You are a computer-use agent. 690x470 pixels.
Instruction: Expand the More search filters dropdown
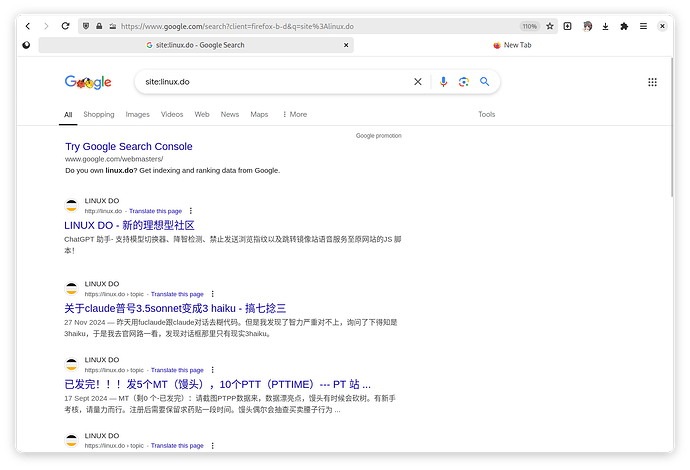pyautogui.click(x=294, y=114)
